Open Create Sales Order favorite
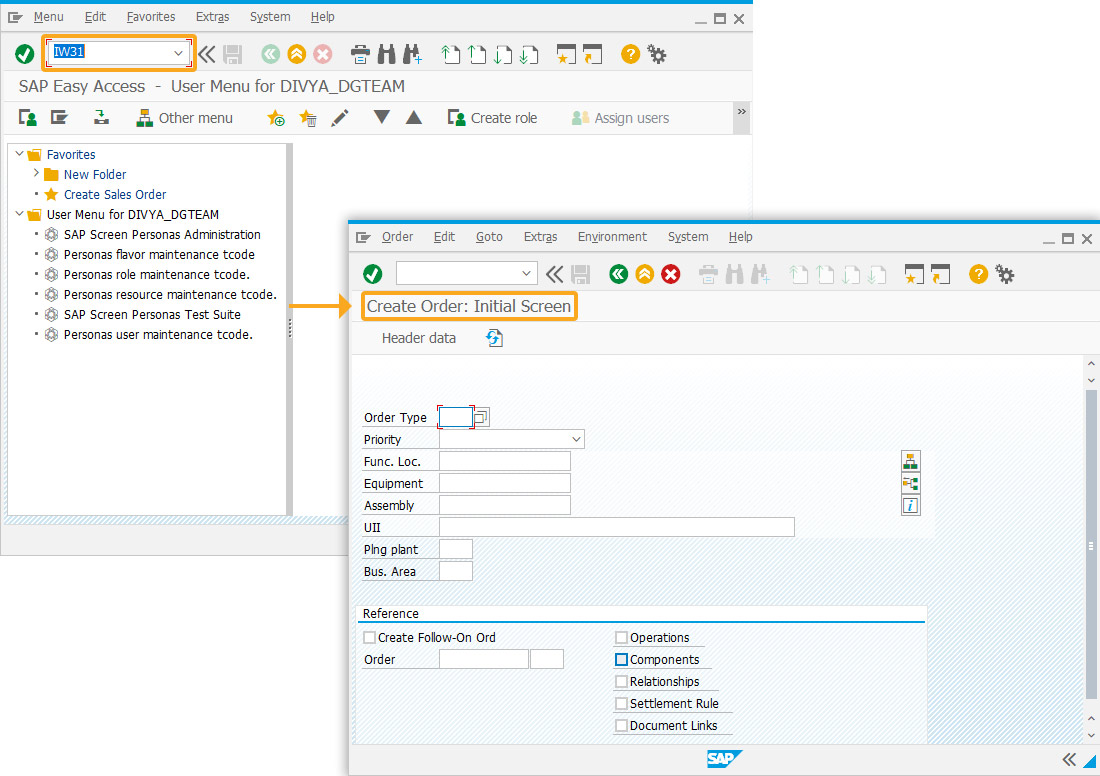 (x=115, y=194)
